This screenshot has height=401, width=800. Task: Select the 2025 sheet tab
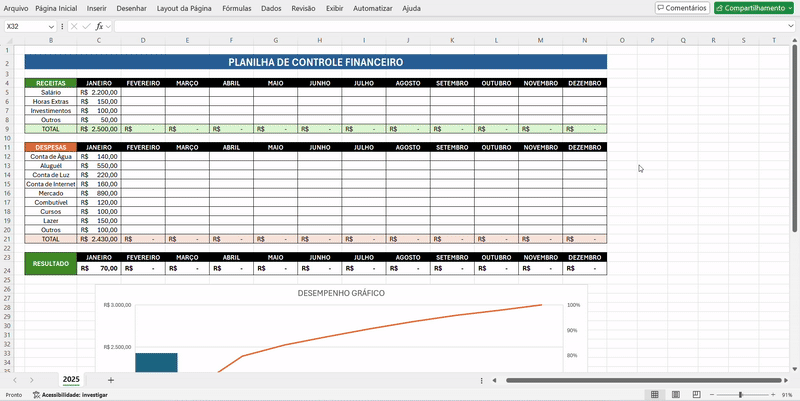click(x=72, y=380)
